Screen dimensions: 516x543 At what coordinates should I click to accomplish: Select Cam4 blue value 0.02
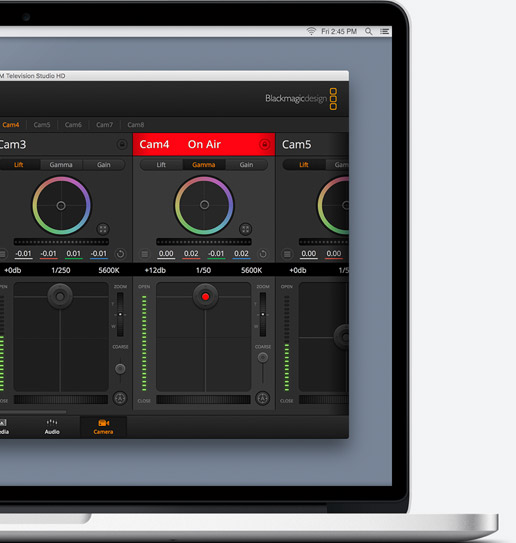pyautogui.click(x=241, y=254)
